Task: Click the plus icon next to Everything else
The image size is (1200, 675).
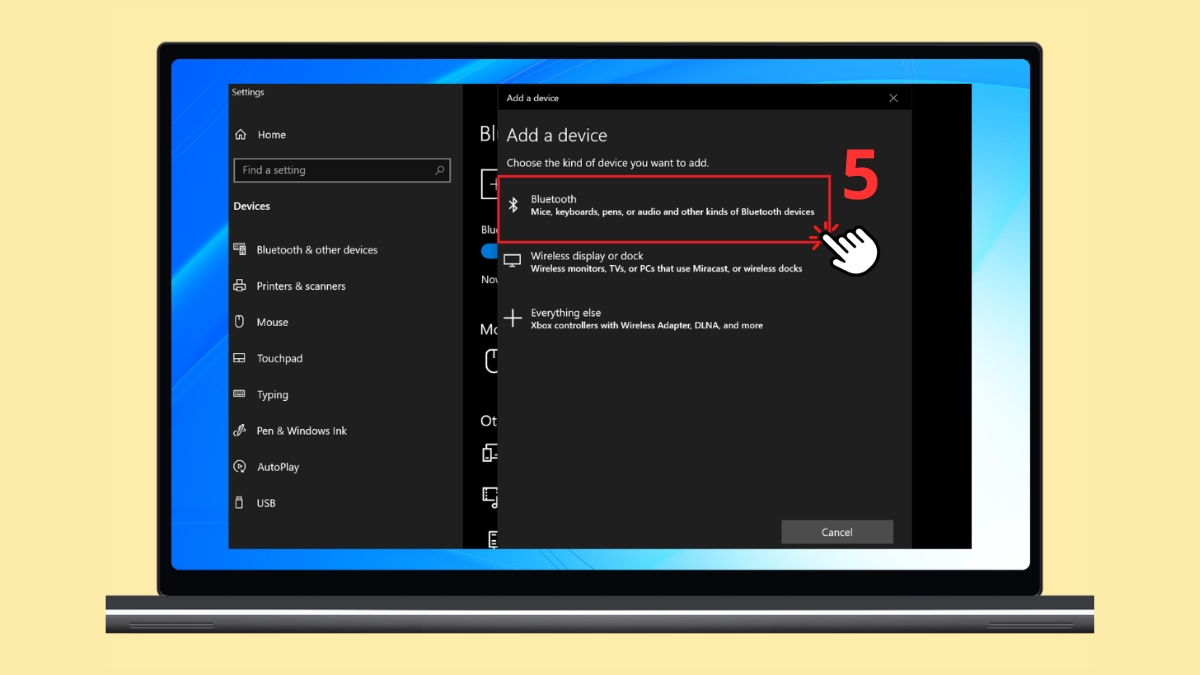Action: tap(513, 317)
